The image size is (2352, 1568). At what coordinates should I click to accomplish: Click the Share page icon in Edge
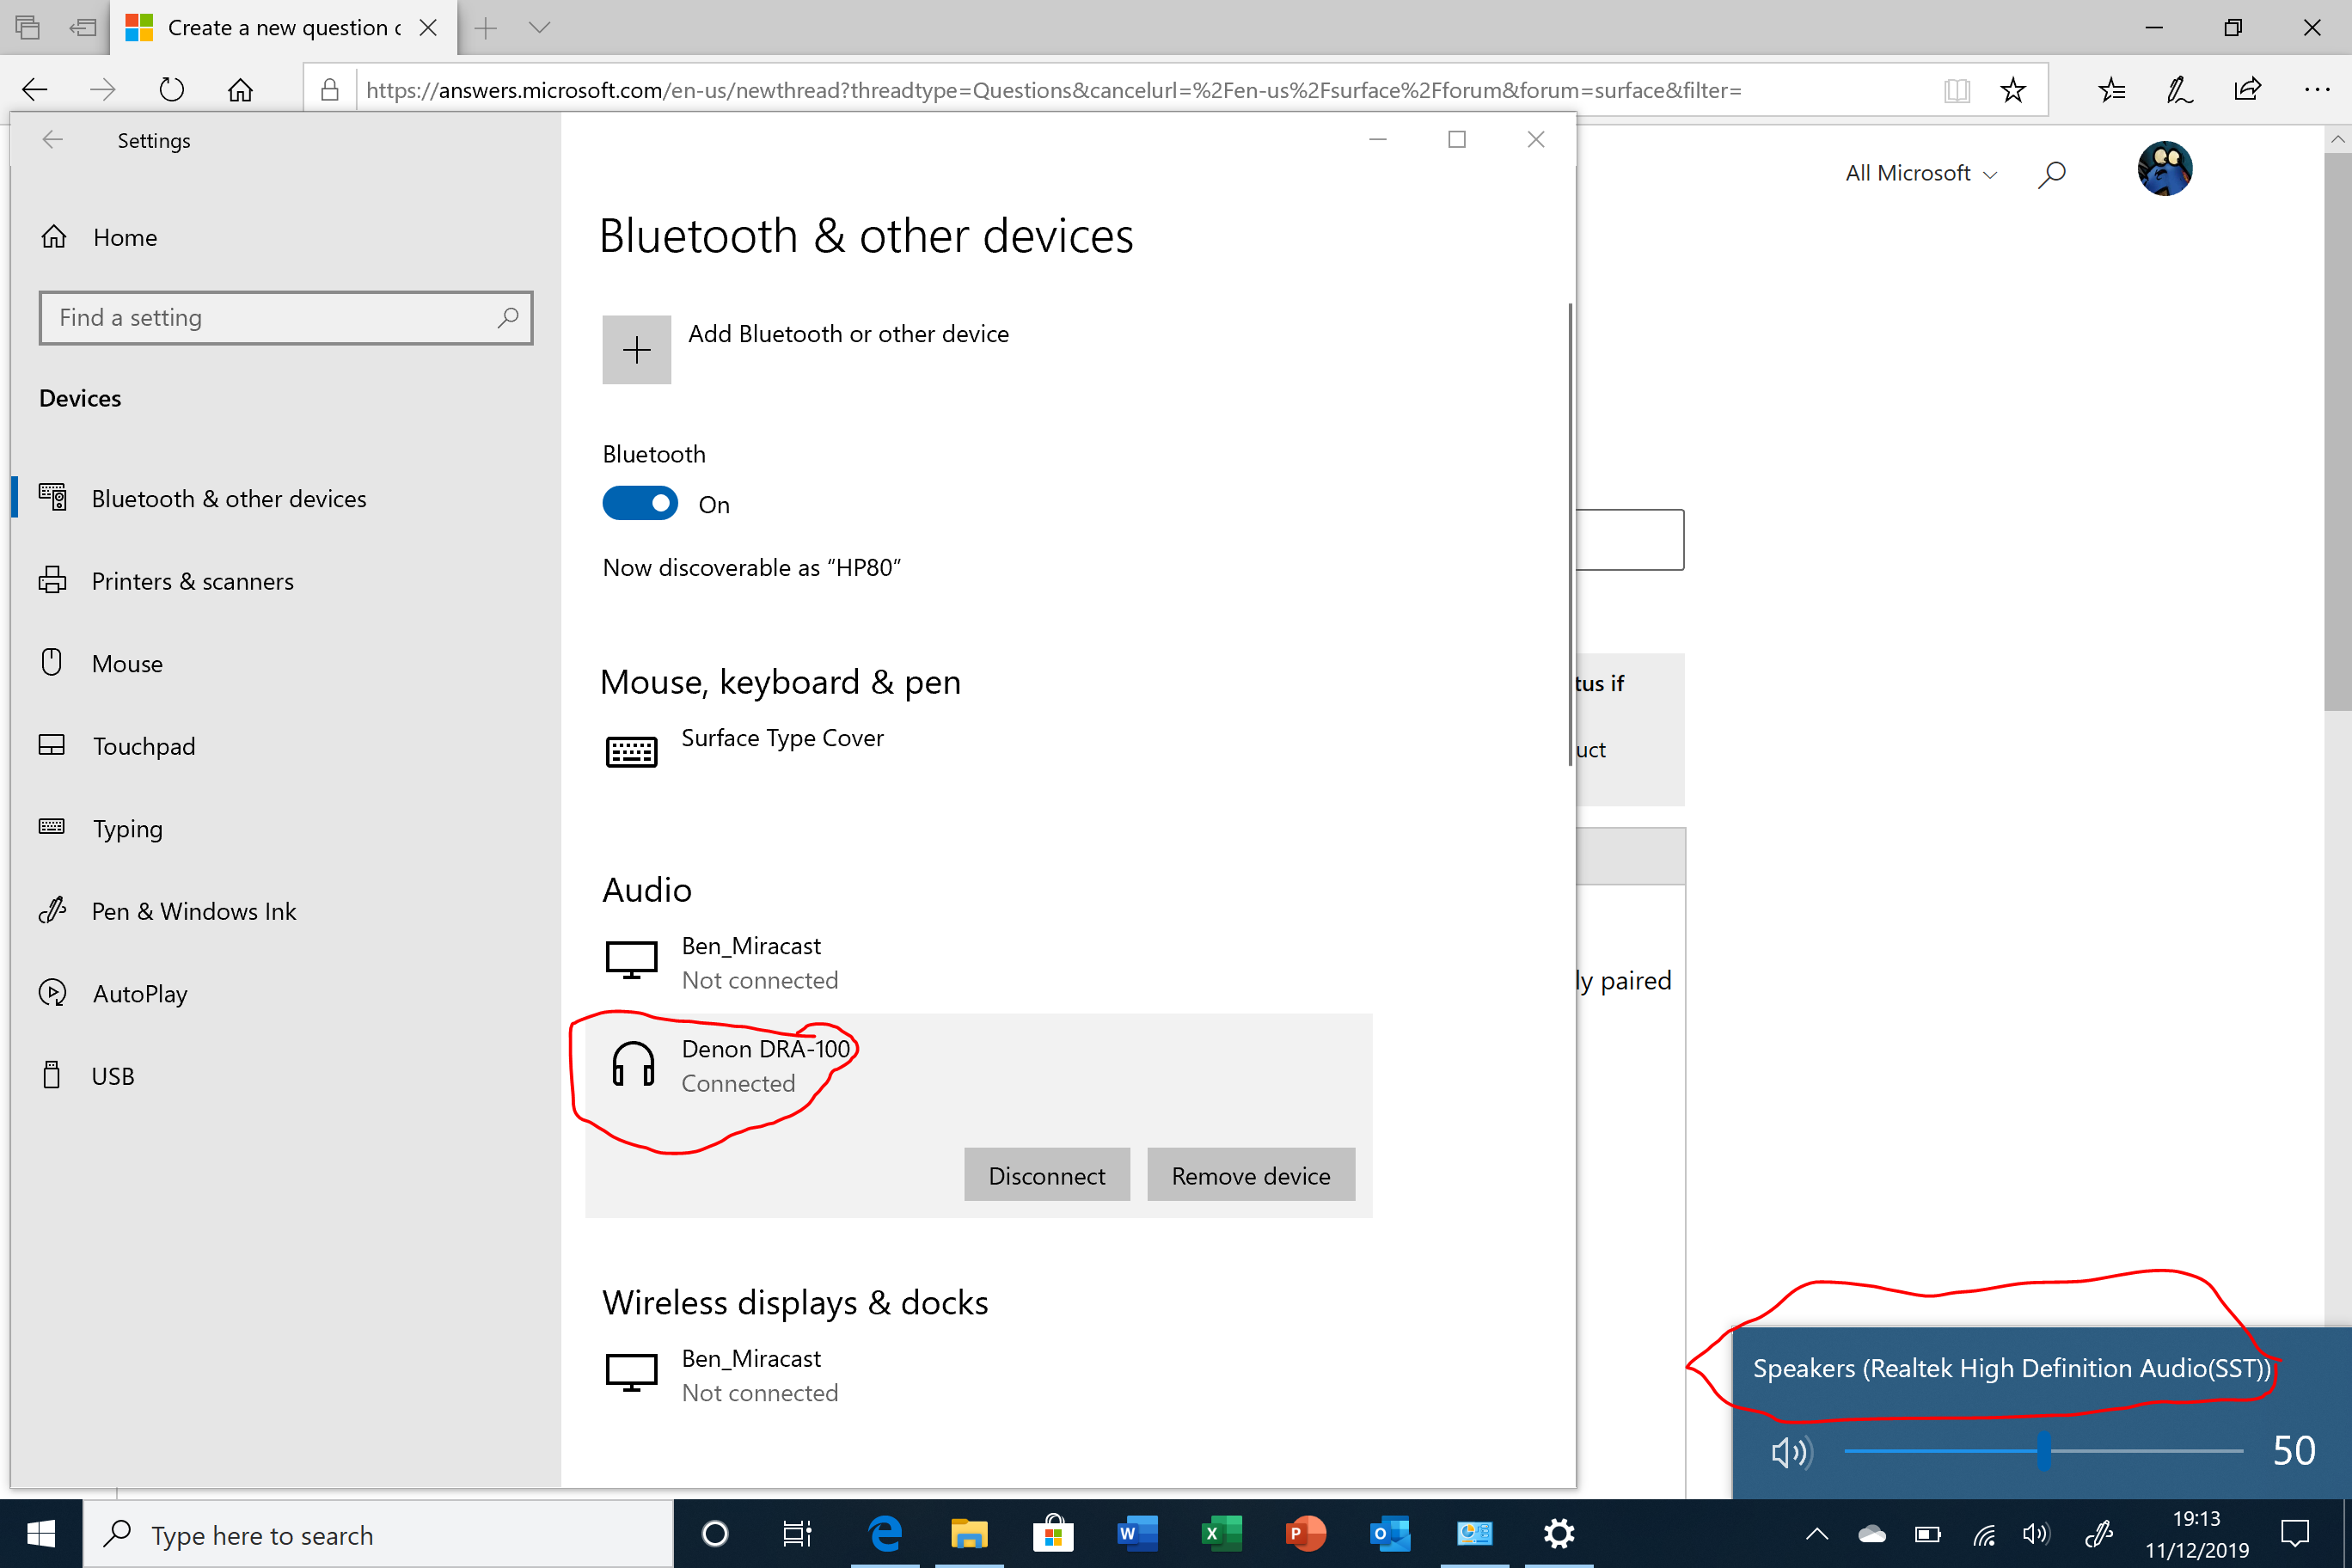coord(2247,90)
